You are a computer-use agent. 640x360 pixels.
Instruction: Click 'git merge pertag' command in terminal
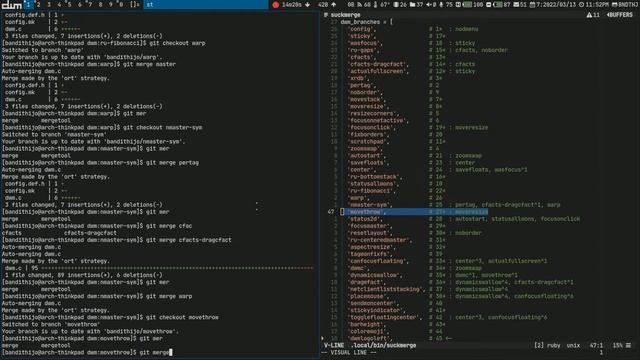[172, 163]
